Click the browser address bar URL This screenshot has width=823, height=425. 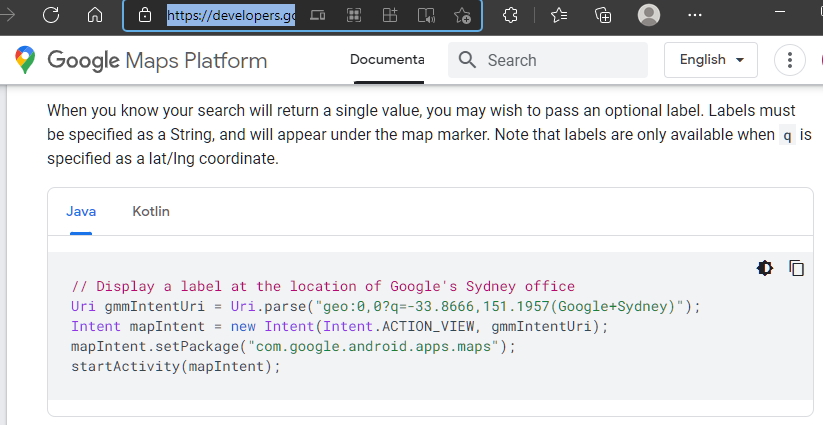[231, 15]
